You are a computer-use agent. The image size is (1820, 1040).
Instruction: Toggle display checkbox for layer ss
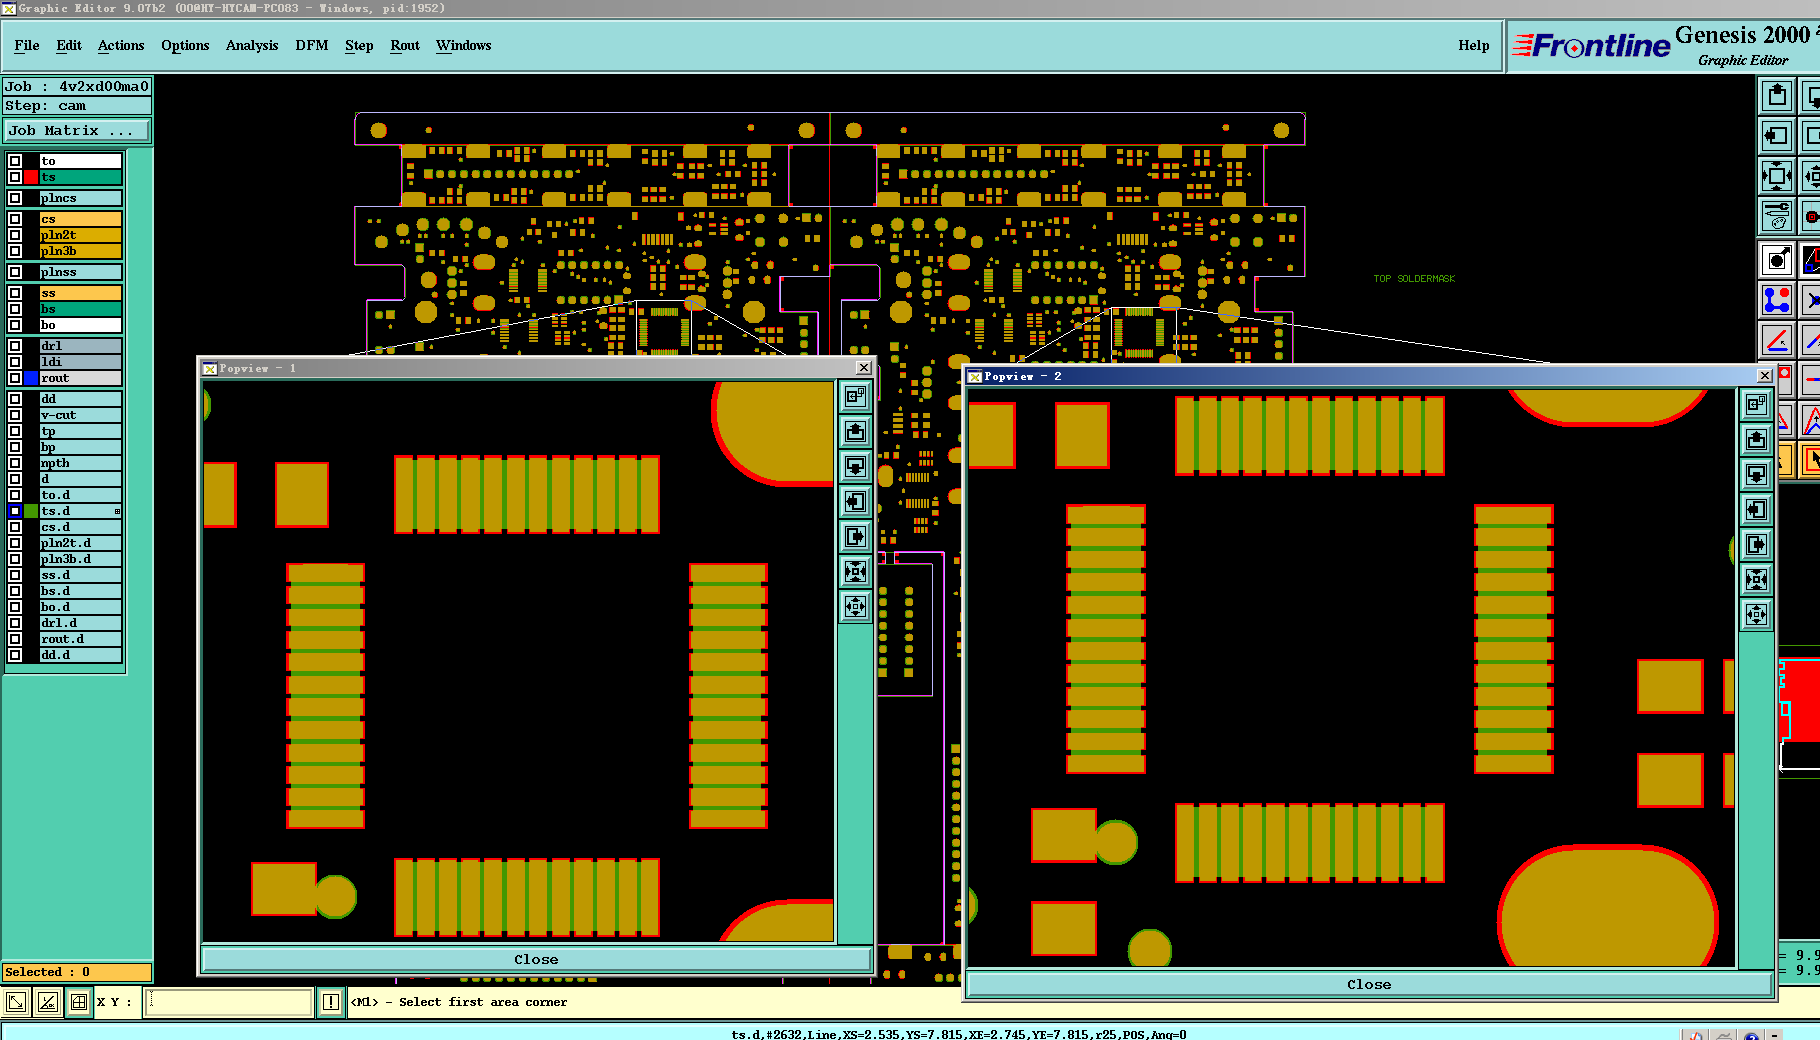click(x=15, y=293)
